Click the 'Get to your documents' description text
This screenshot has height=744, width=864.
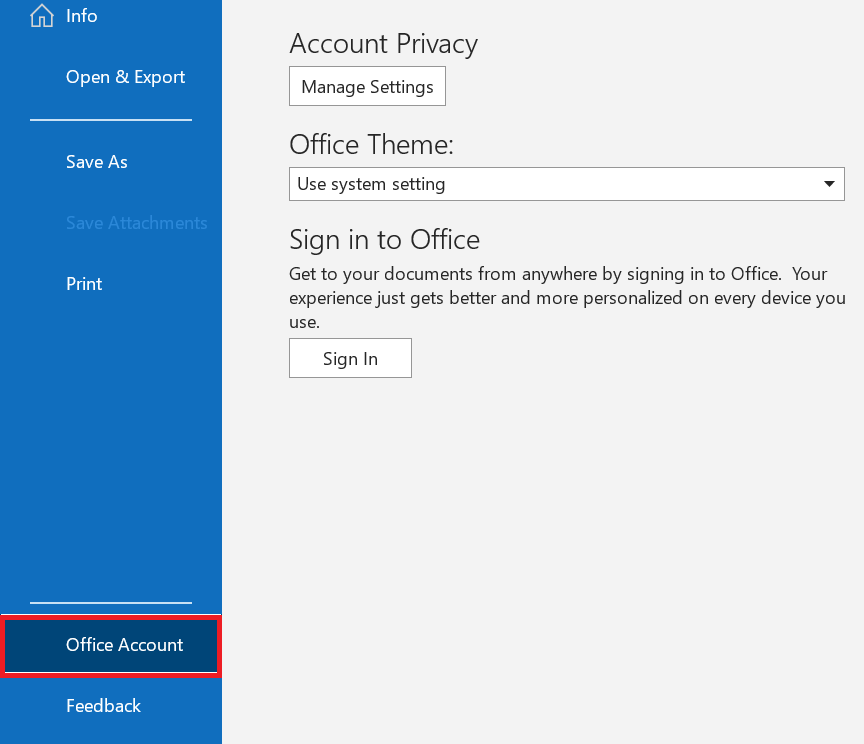coord(567,298)
